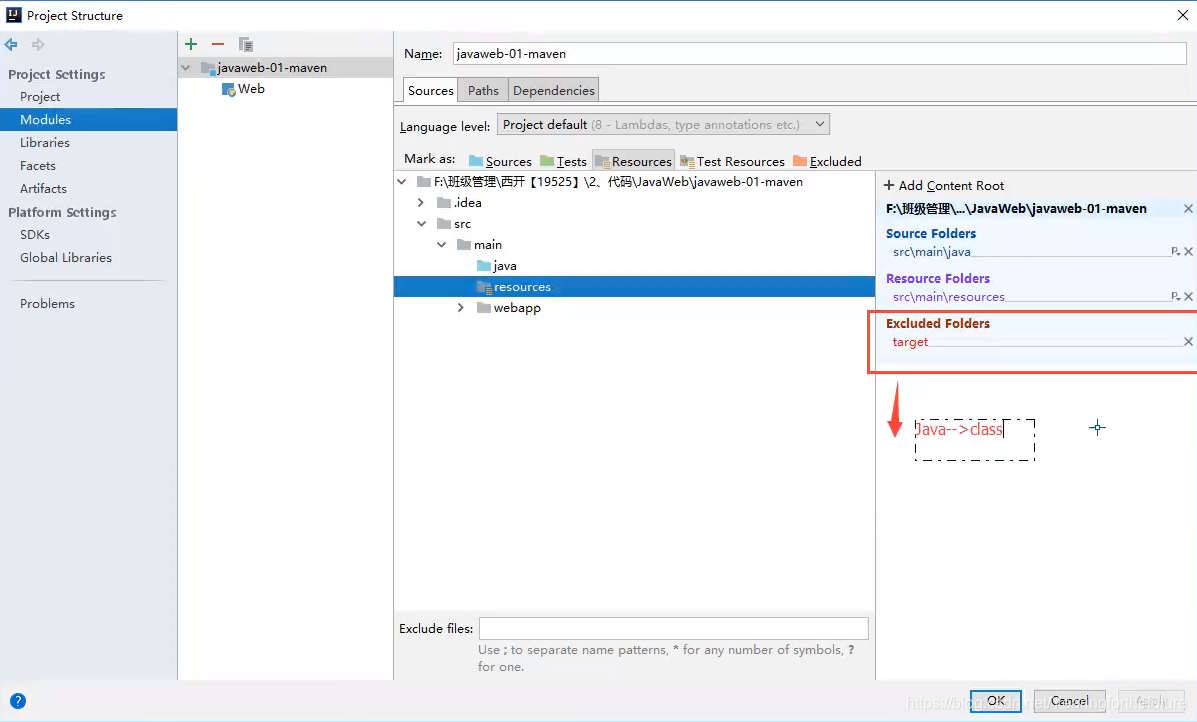Remove selected module with minus icon
This screenshot has width=1197, height=722.
[218, 44]
